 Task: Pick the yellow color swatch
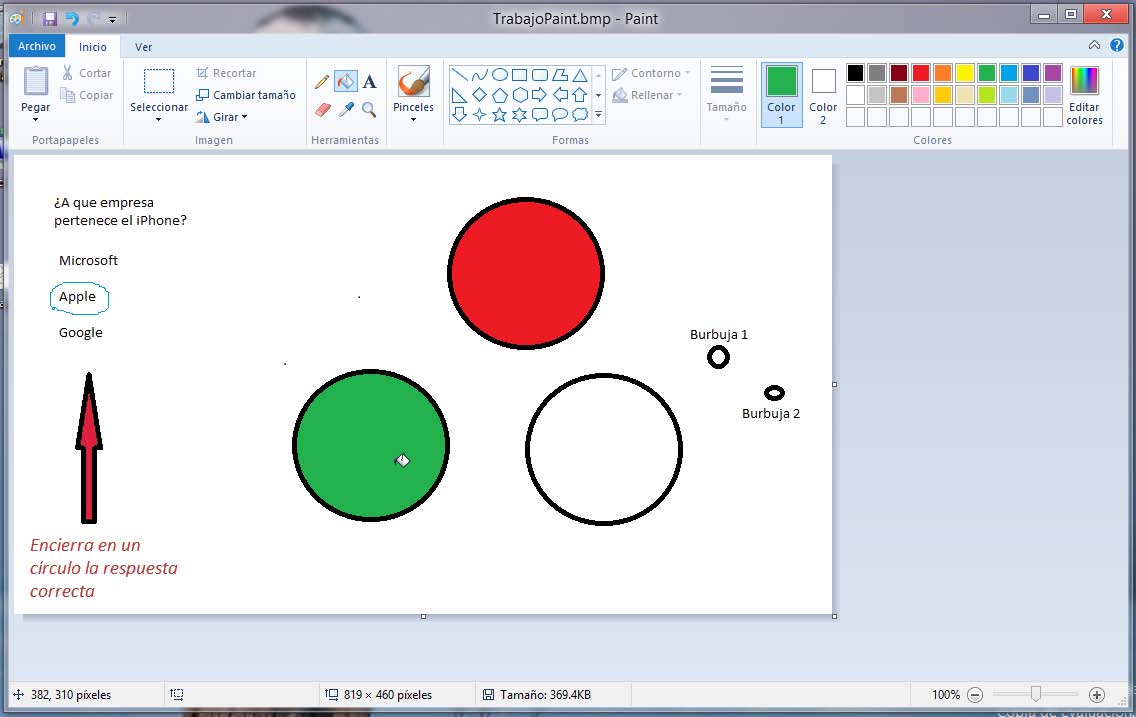click(964, 73)
